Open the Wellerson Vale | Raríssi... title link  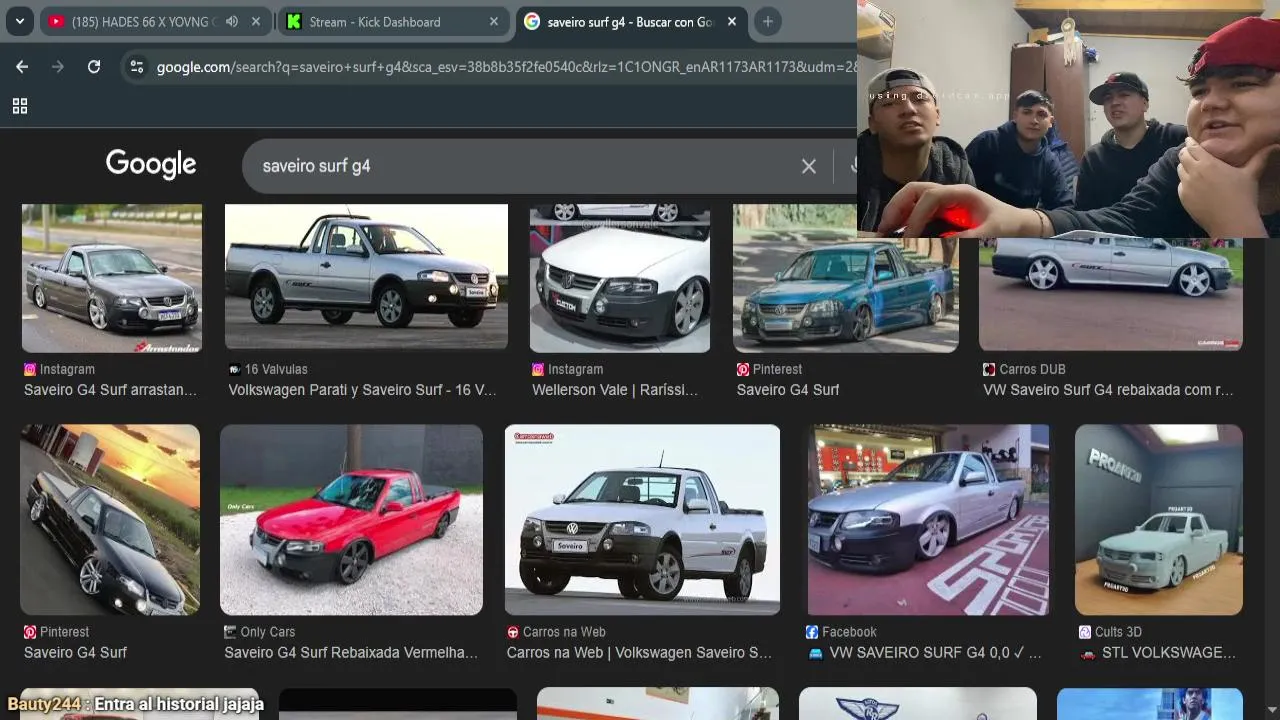(615, 390)
